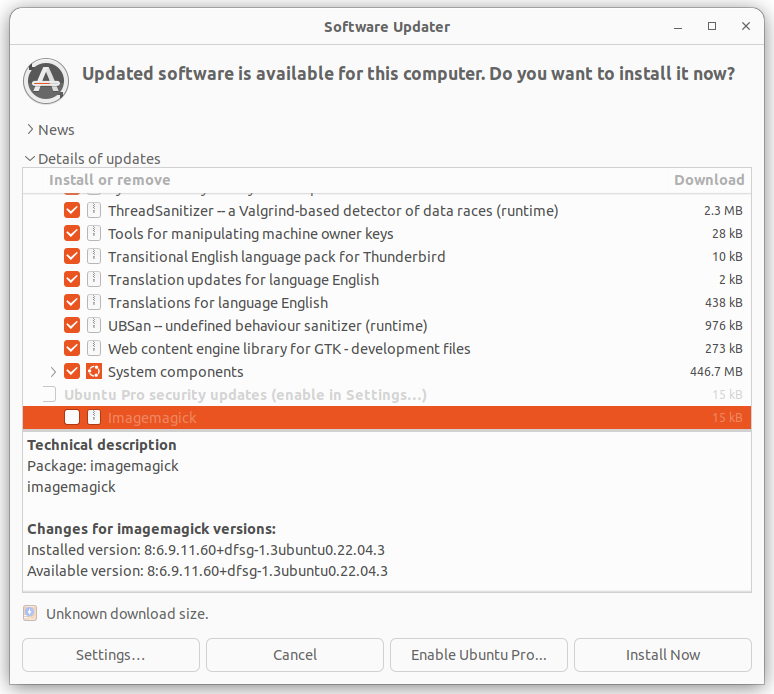Expand the News section

pos(29,130)
